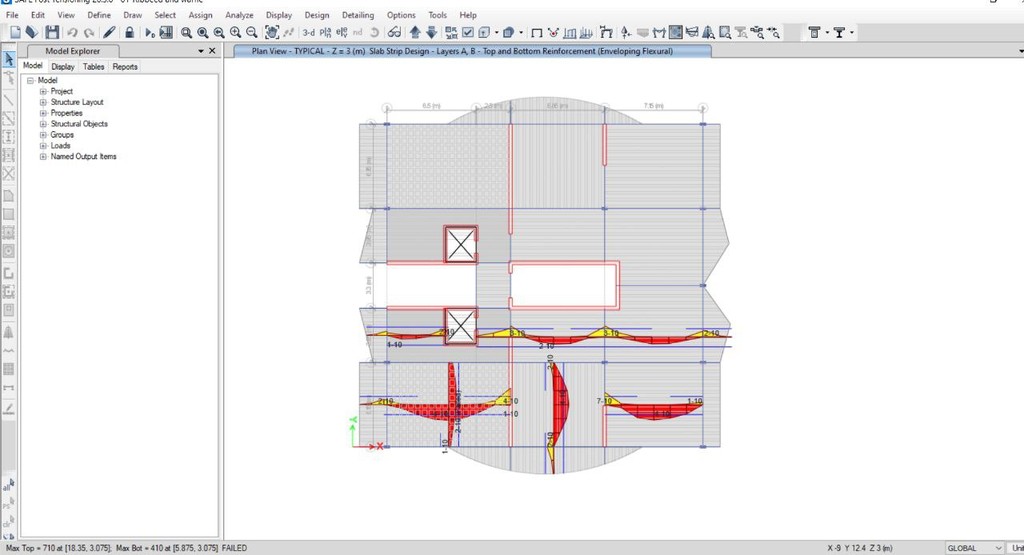Switch to Elevation view button
The height and width of the screenshot is (555, 1024).
(x=342, y=33)
